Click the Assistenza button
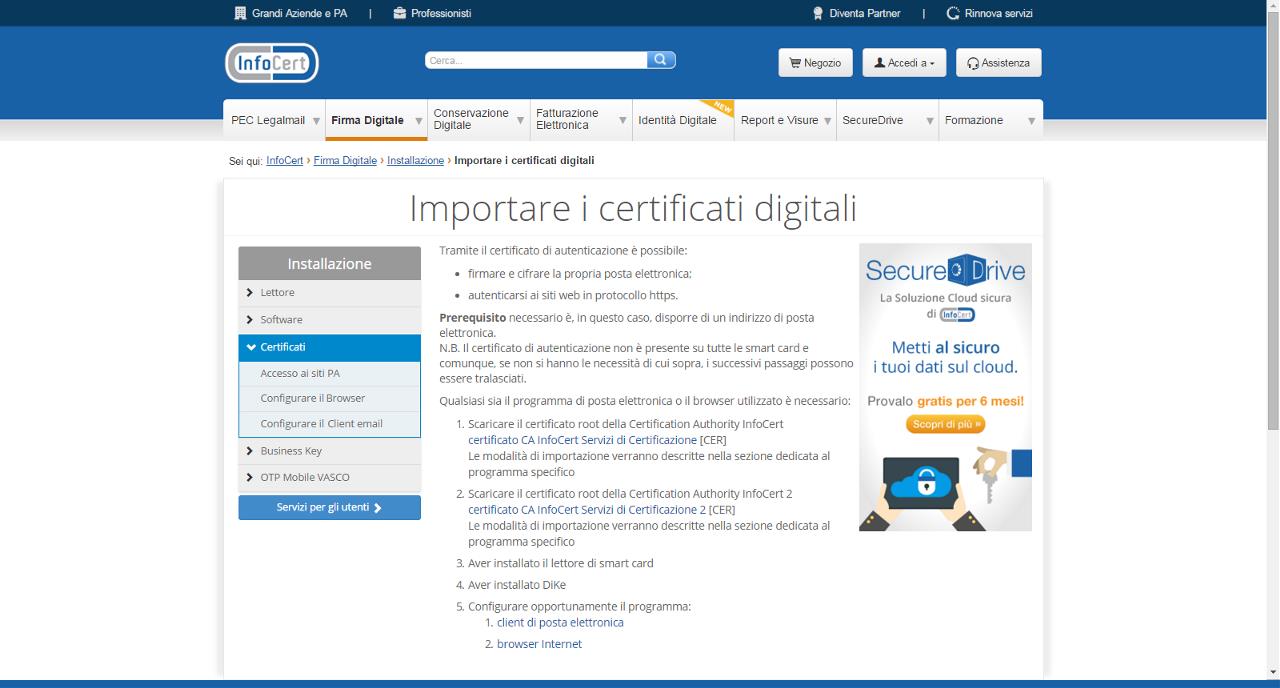The image size is (1280, 688). pyautogui.click(x=998, y=63)
